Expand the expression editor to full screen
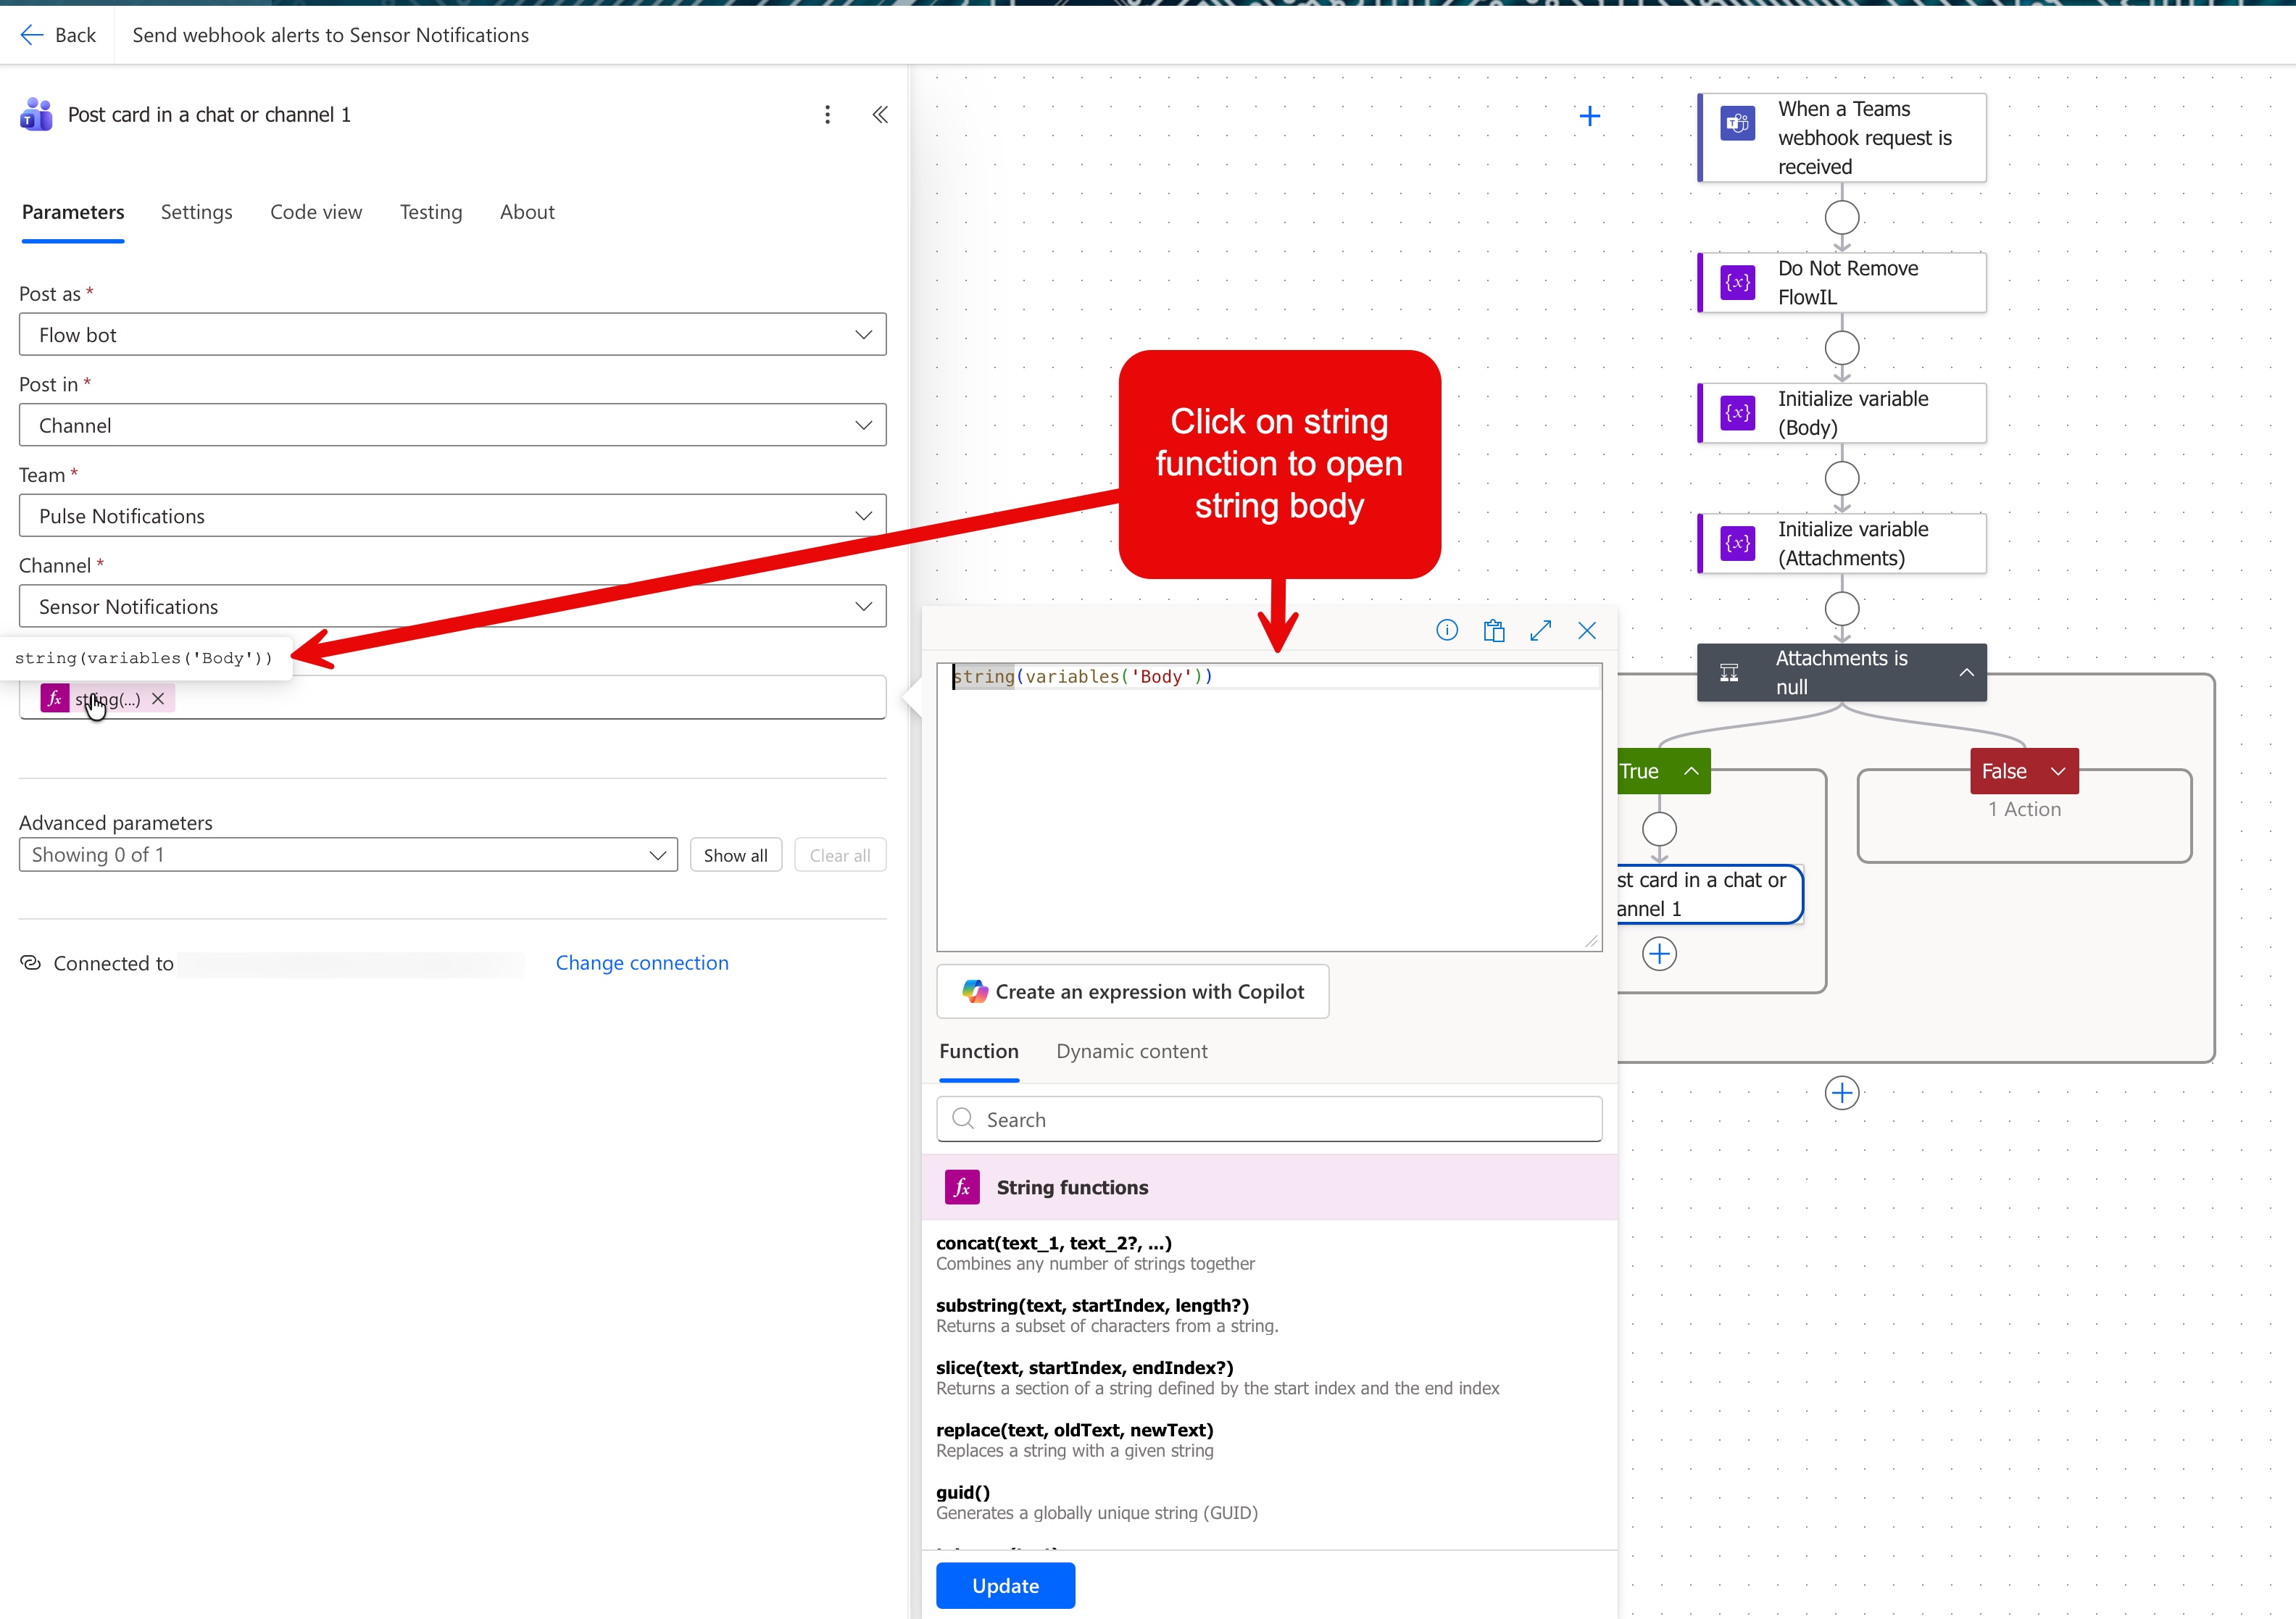This screenshot has height=1619, width=2296. pos(1541,630)
